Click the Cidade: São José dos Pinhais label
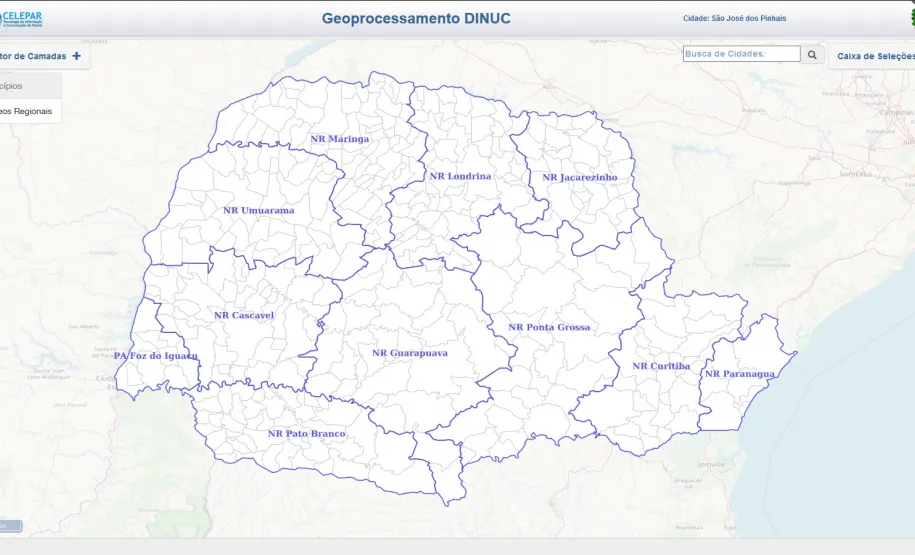The image size is (915, 555). pyautogui.click(x=735, y=18)
